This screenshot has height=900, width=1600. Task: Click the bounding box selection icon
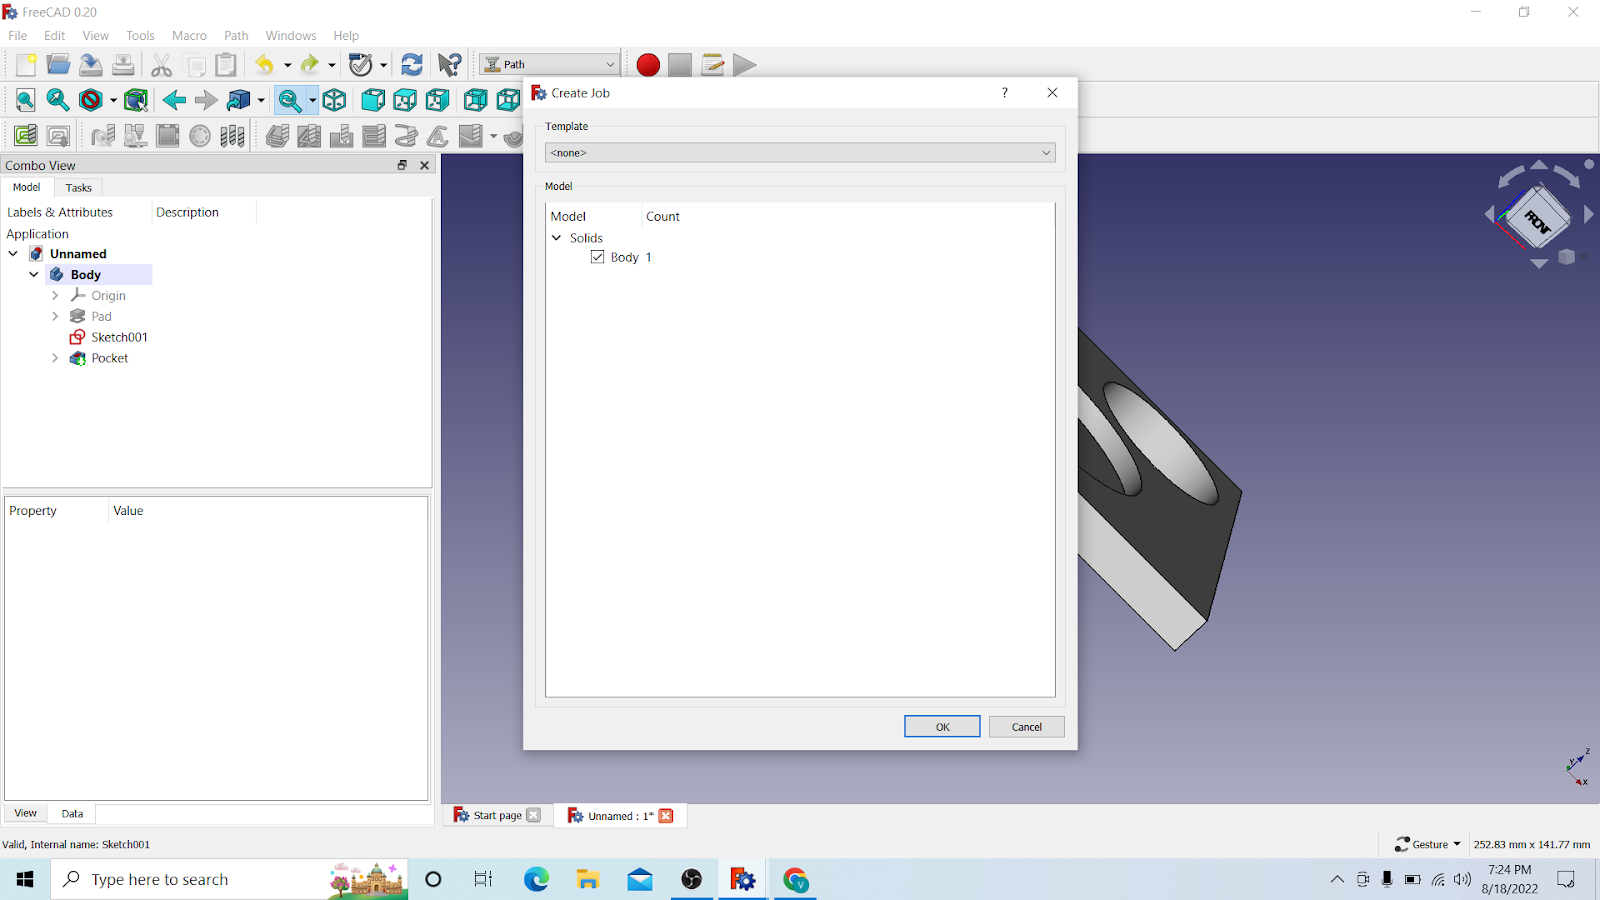(136, 100)
